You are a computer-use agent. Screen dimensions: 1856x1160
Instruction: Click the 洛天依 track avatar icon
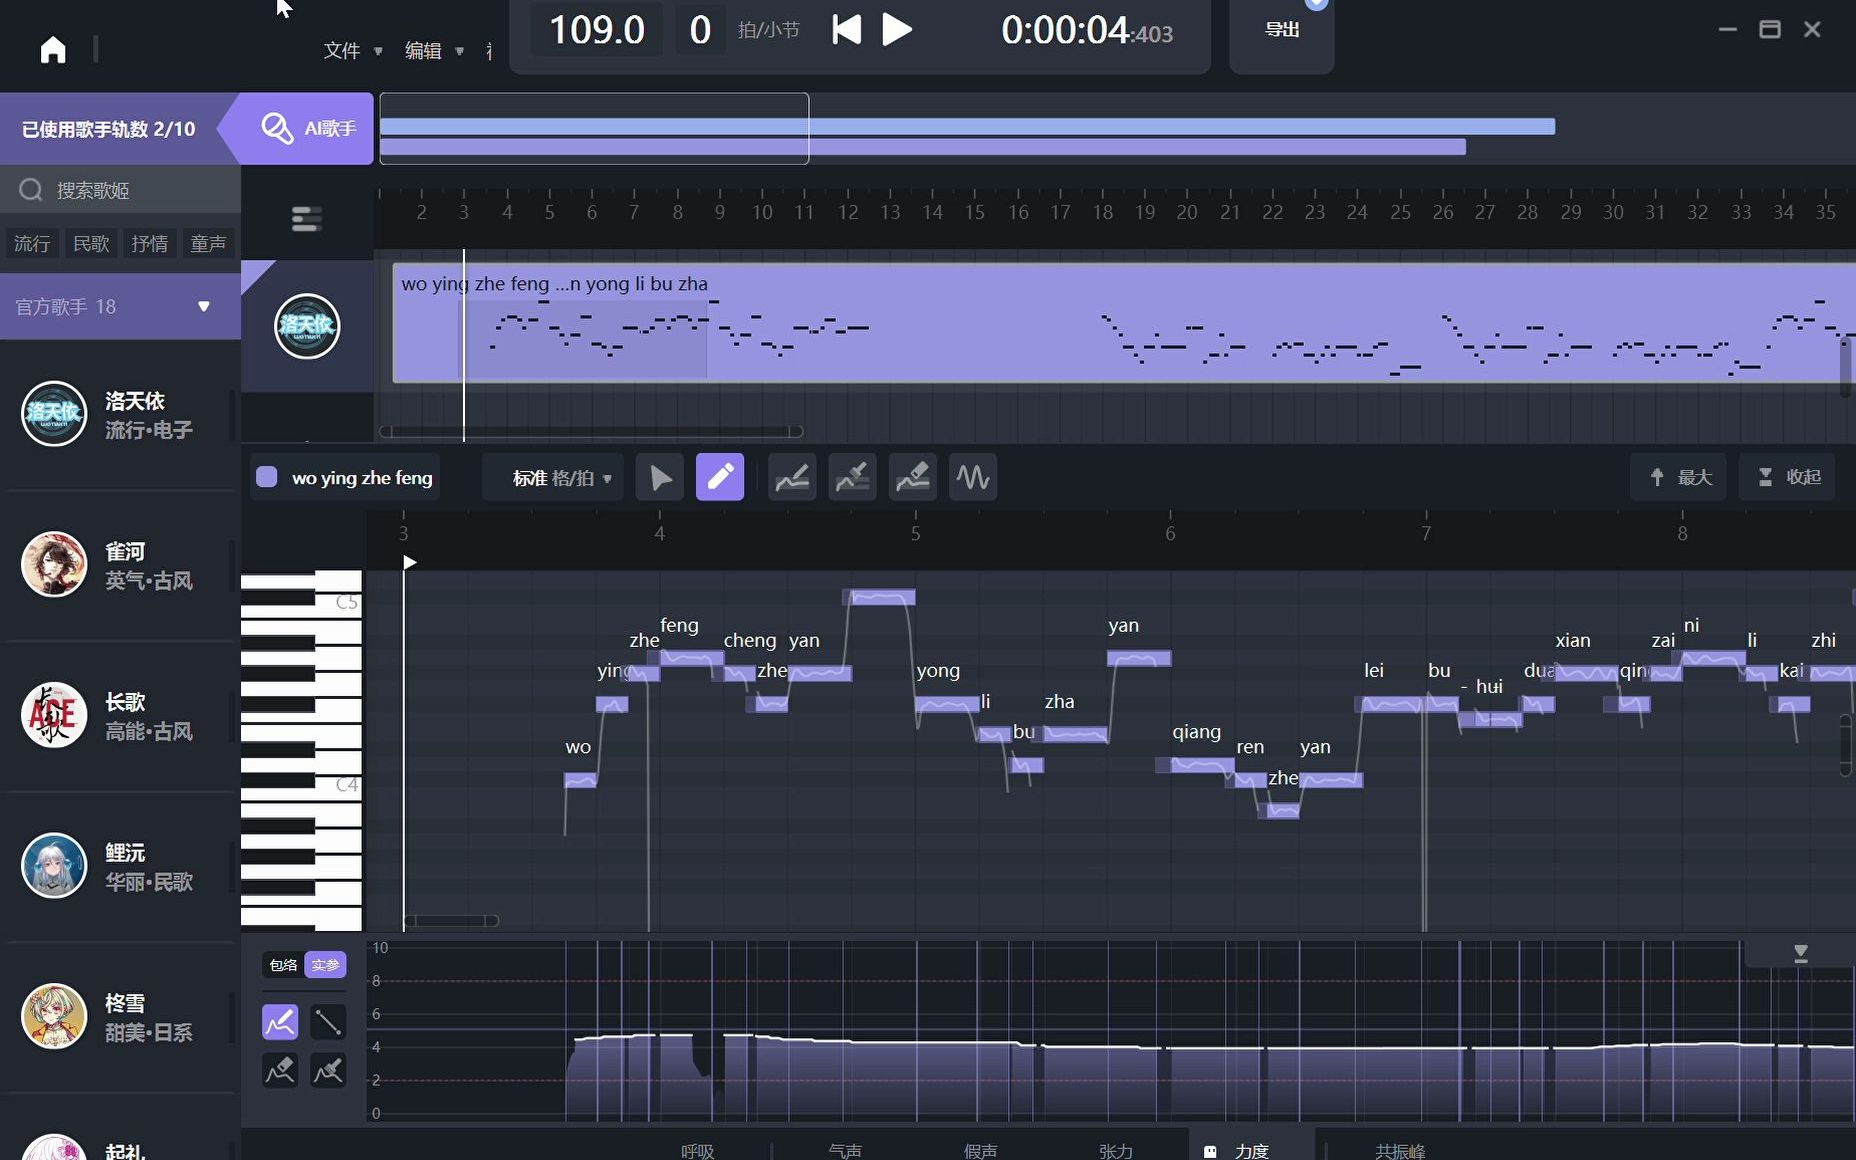click(x=307, y=326)
